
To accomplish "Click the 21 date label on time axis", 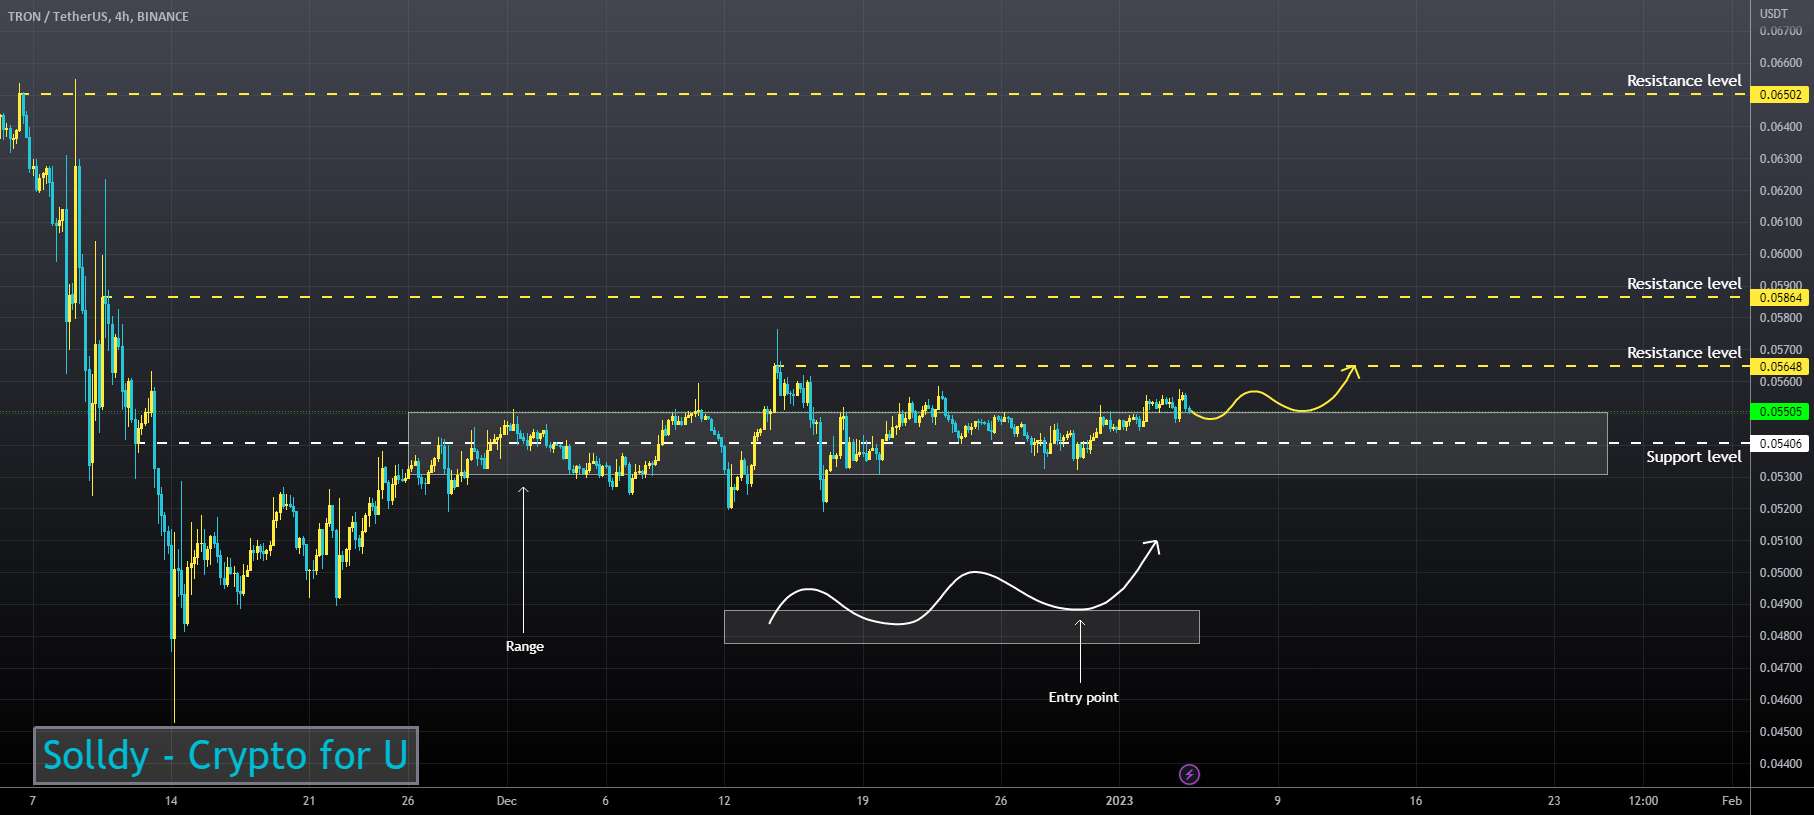I will 309,801.
